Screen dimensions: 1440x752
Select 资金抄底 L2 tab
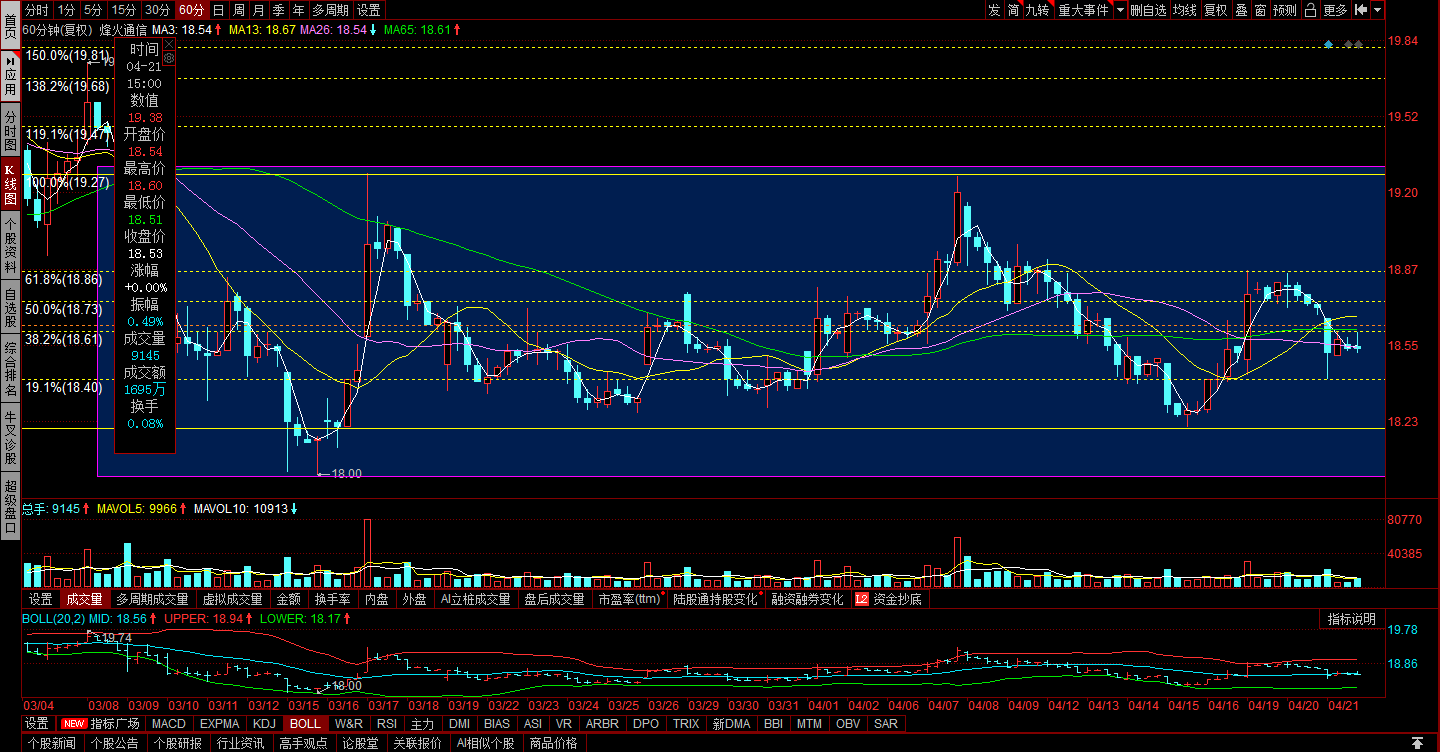(889, 600)
